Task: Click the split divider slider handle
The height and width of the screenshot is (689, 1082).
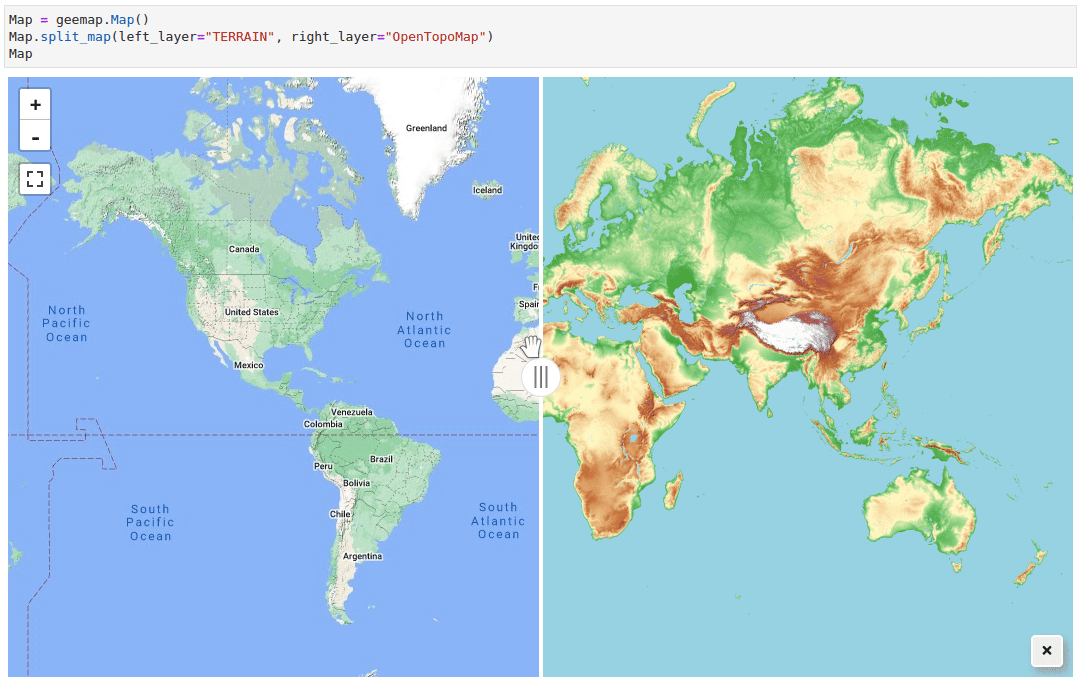Action: point(540,377)
